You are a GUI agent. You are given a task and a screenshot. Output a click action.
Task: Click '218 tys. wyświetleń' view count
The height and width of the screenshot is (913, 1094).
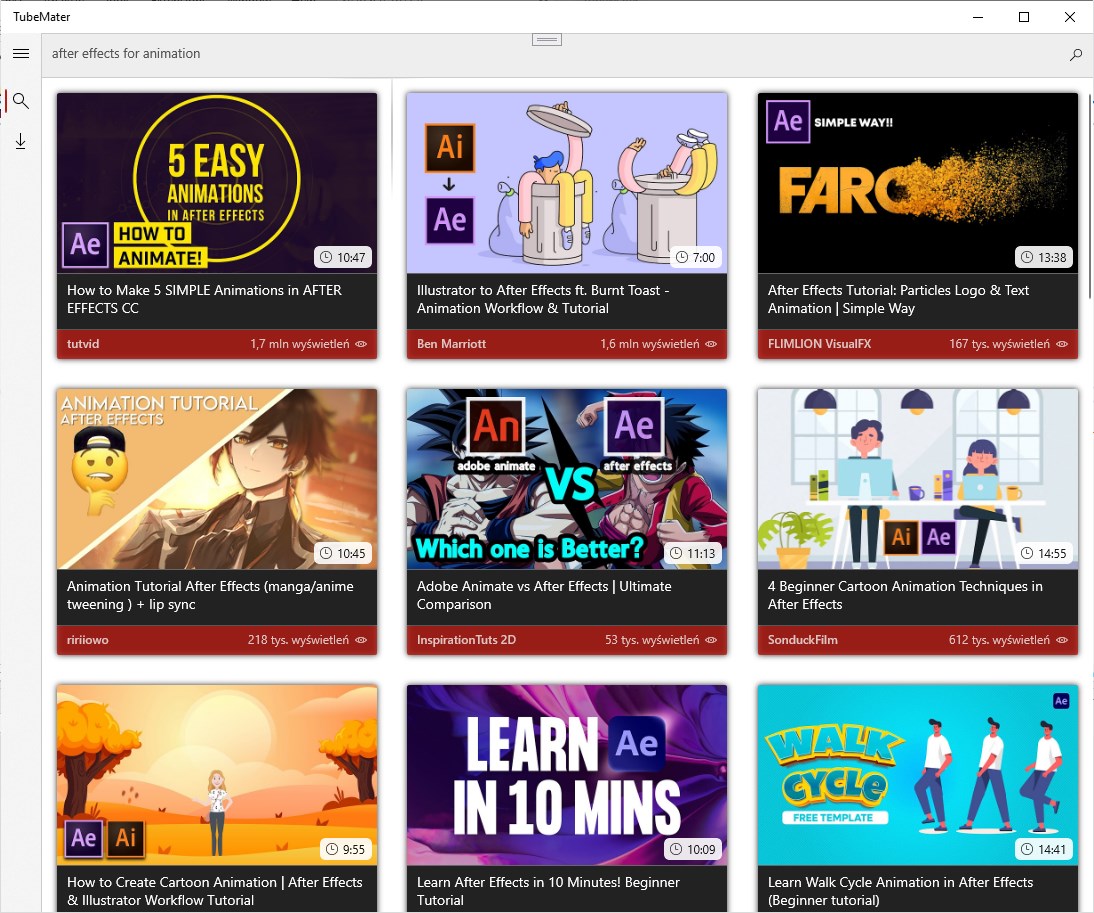(298, 640)
